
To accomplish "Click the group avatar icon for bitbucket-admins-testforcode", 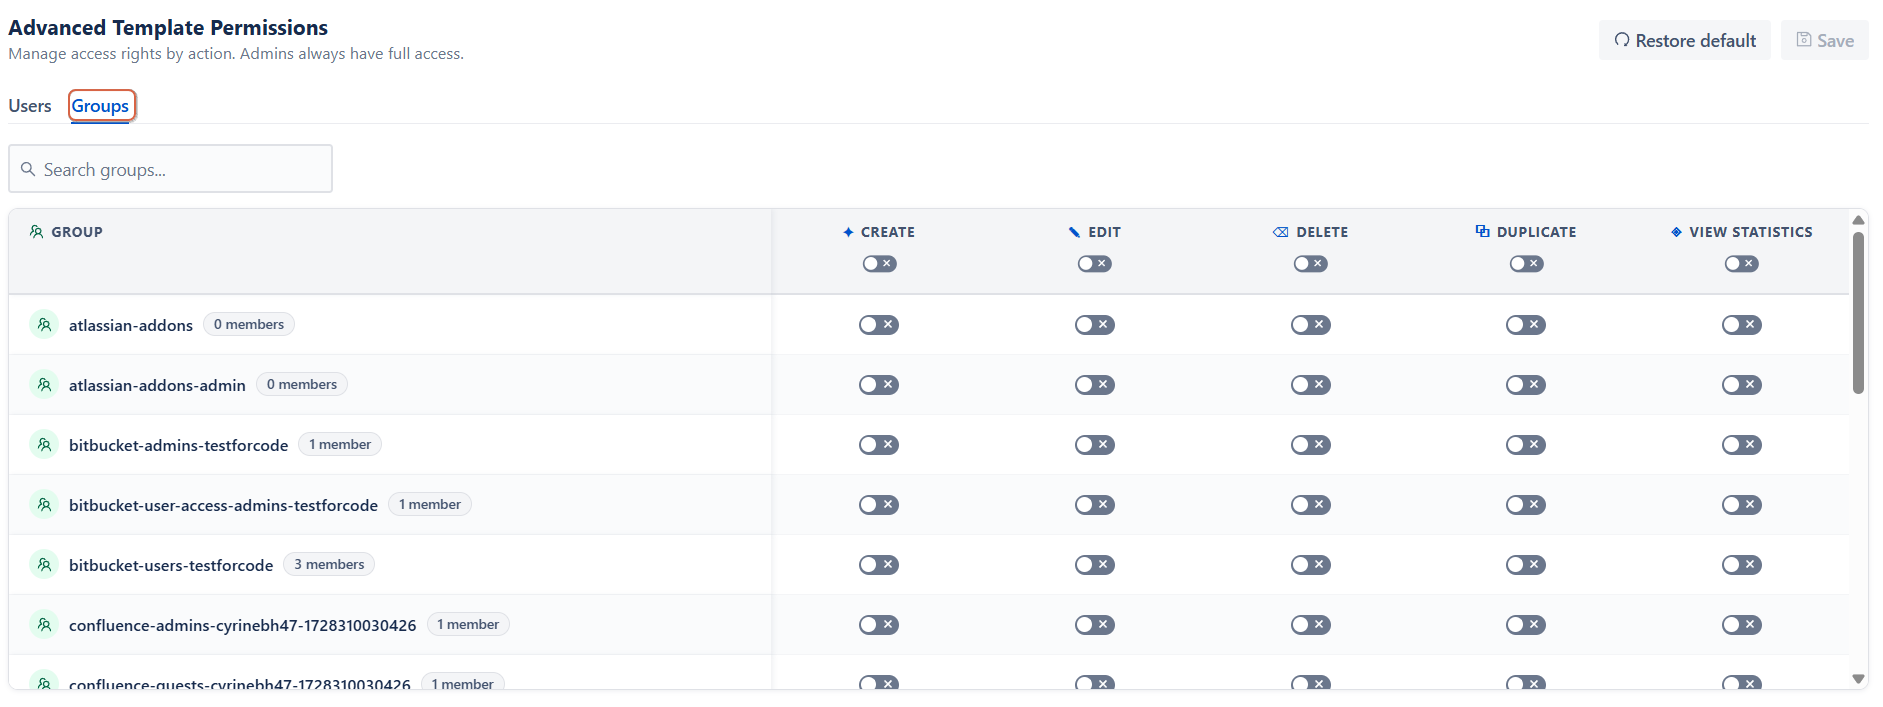I will point(44,445).
